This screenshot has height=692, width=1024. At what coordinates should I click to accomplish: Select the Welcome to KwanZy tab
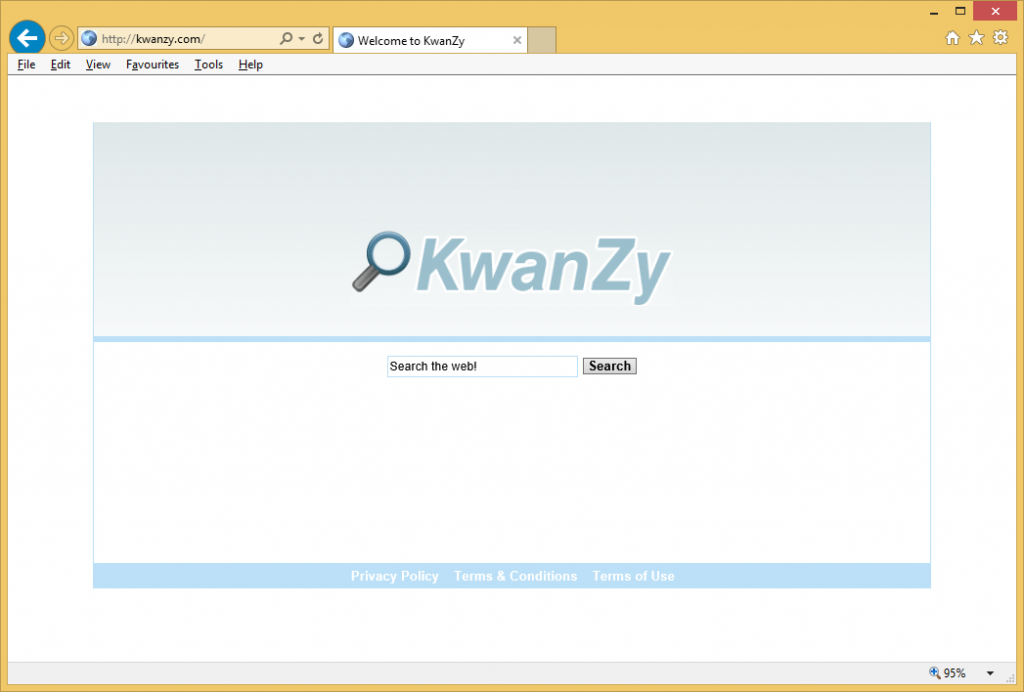click(420, 41)
